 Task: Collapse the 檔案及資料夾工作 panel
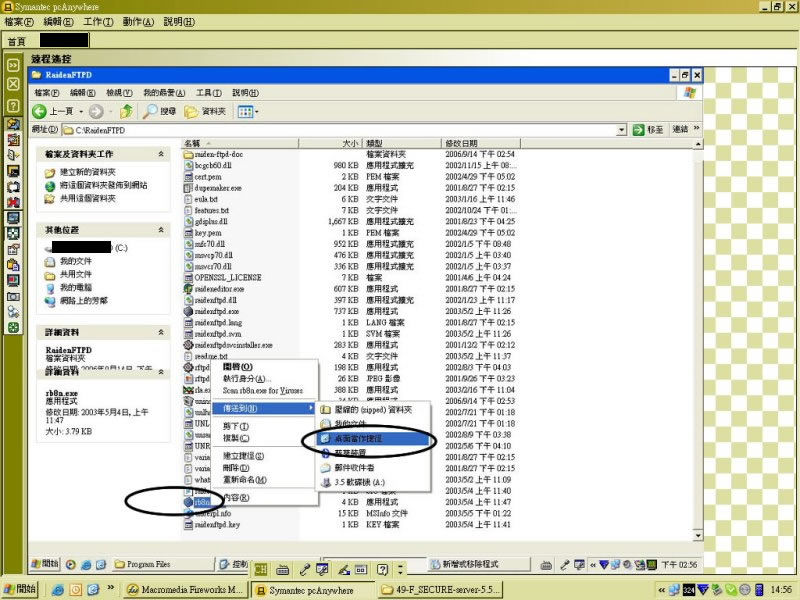click(161, 154)
